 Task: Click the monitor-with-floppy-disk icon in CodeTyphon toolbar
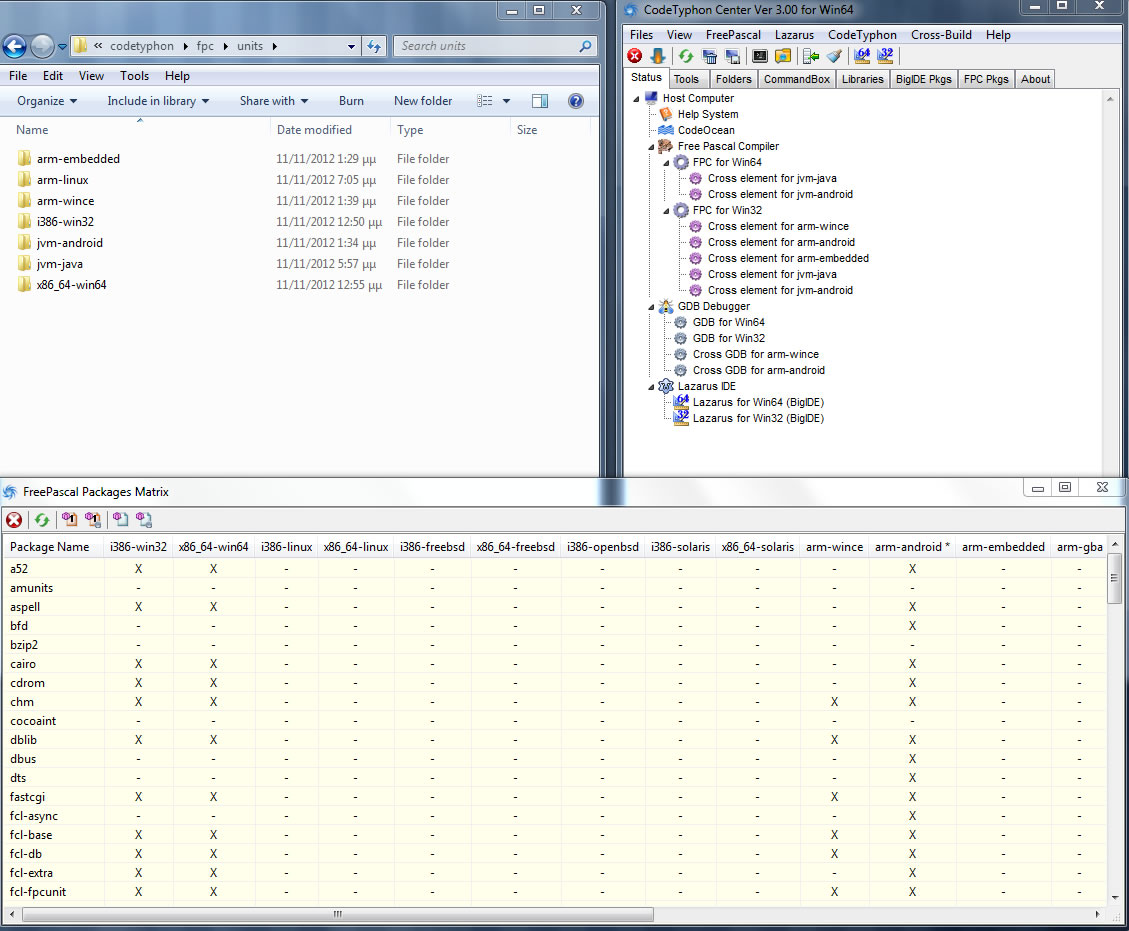pyautogui.click(x=732, y=56)
